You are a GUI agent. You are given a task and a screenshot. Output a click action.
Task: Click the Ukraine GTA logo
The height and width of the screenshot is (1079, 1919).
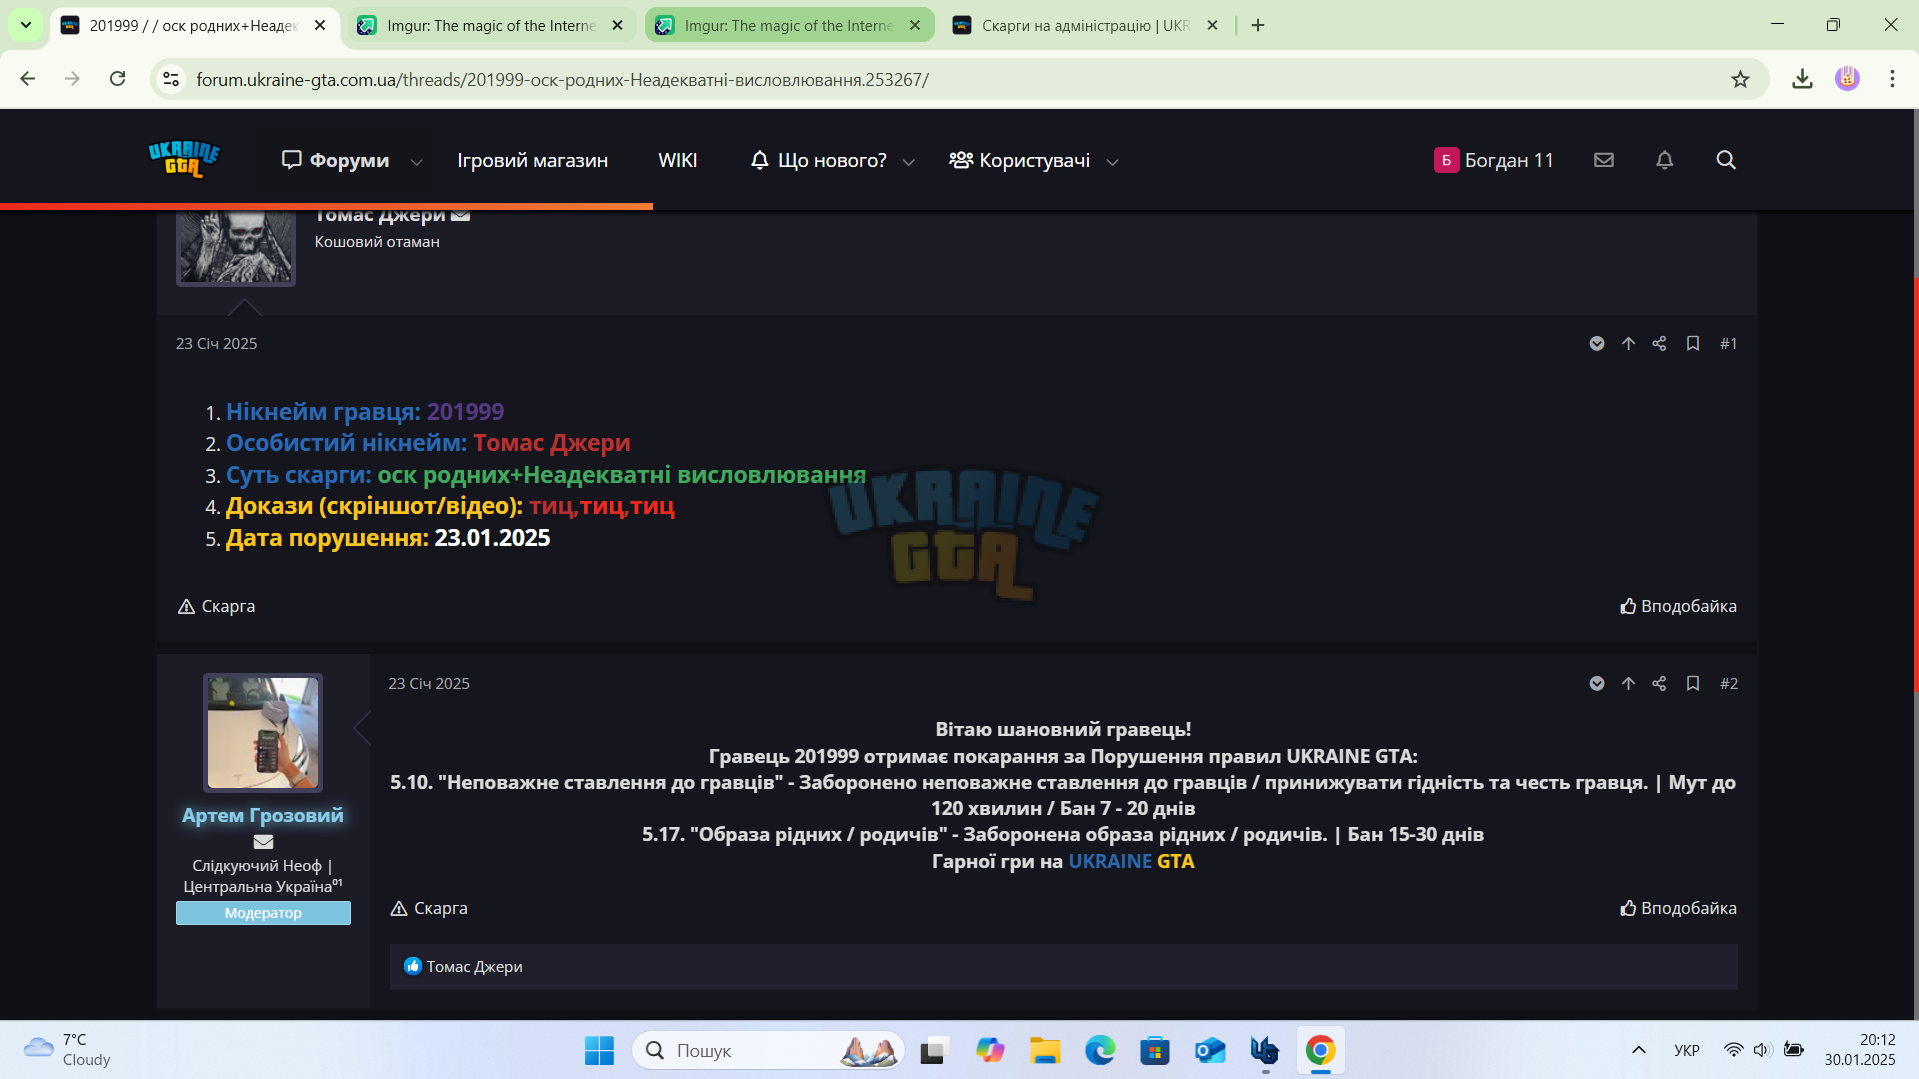[184, 160]
